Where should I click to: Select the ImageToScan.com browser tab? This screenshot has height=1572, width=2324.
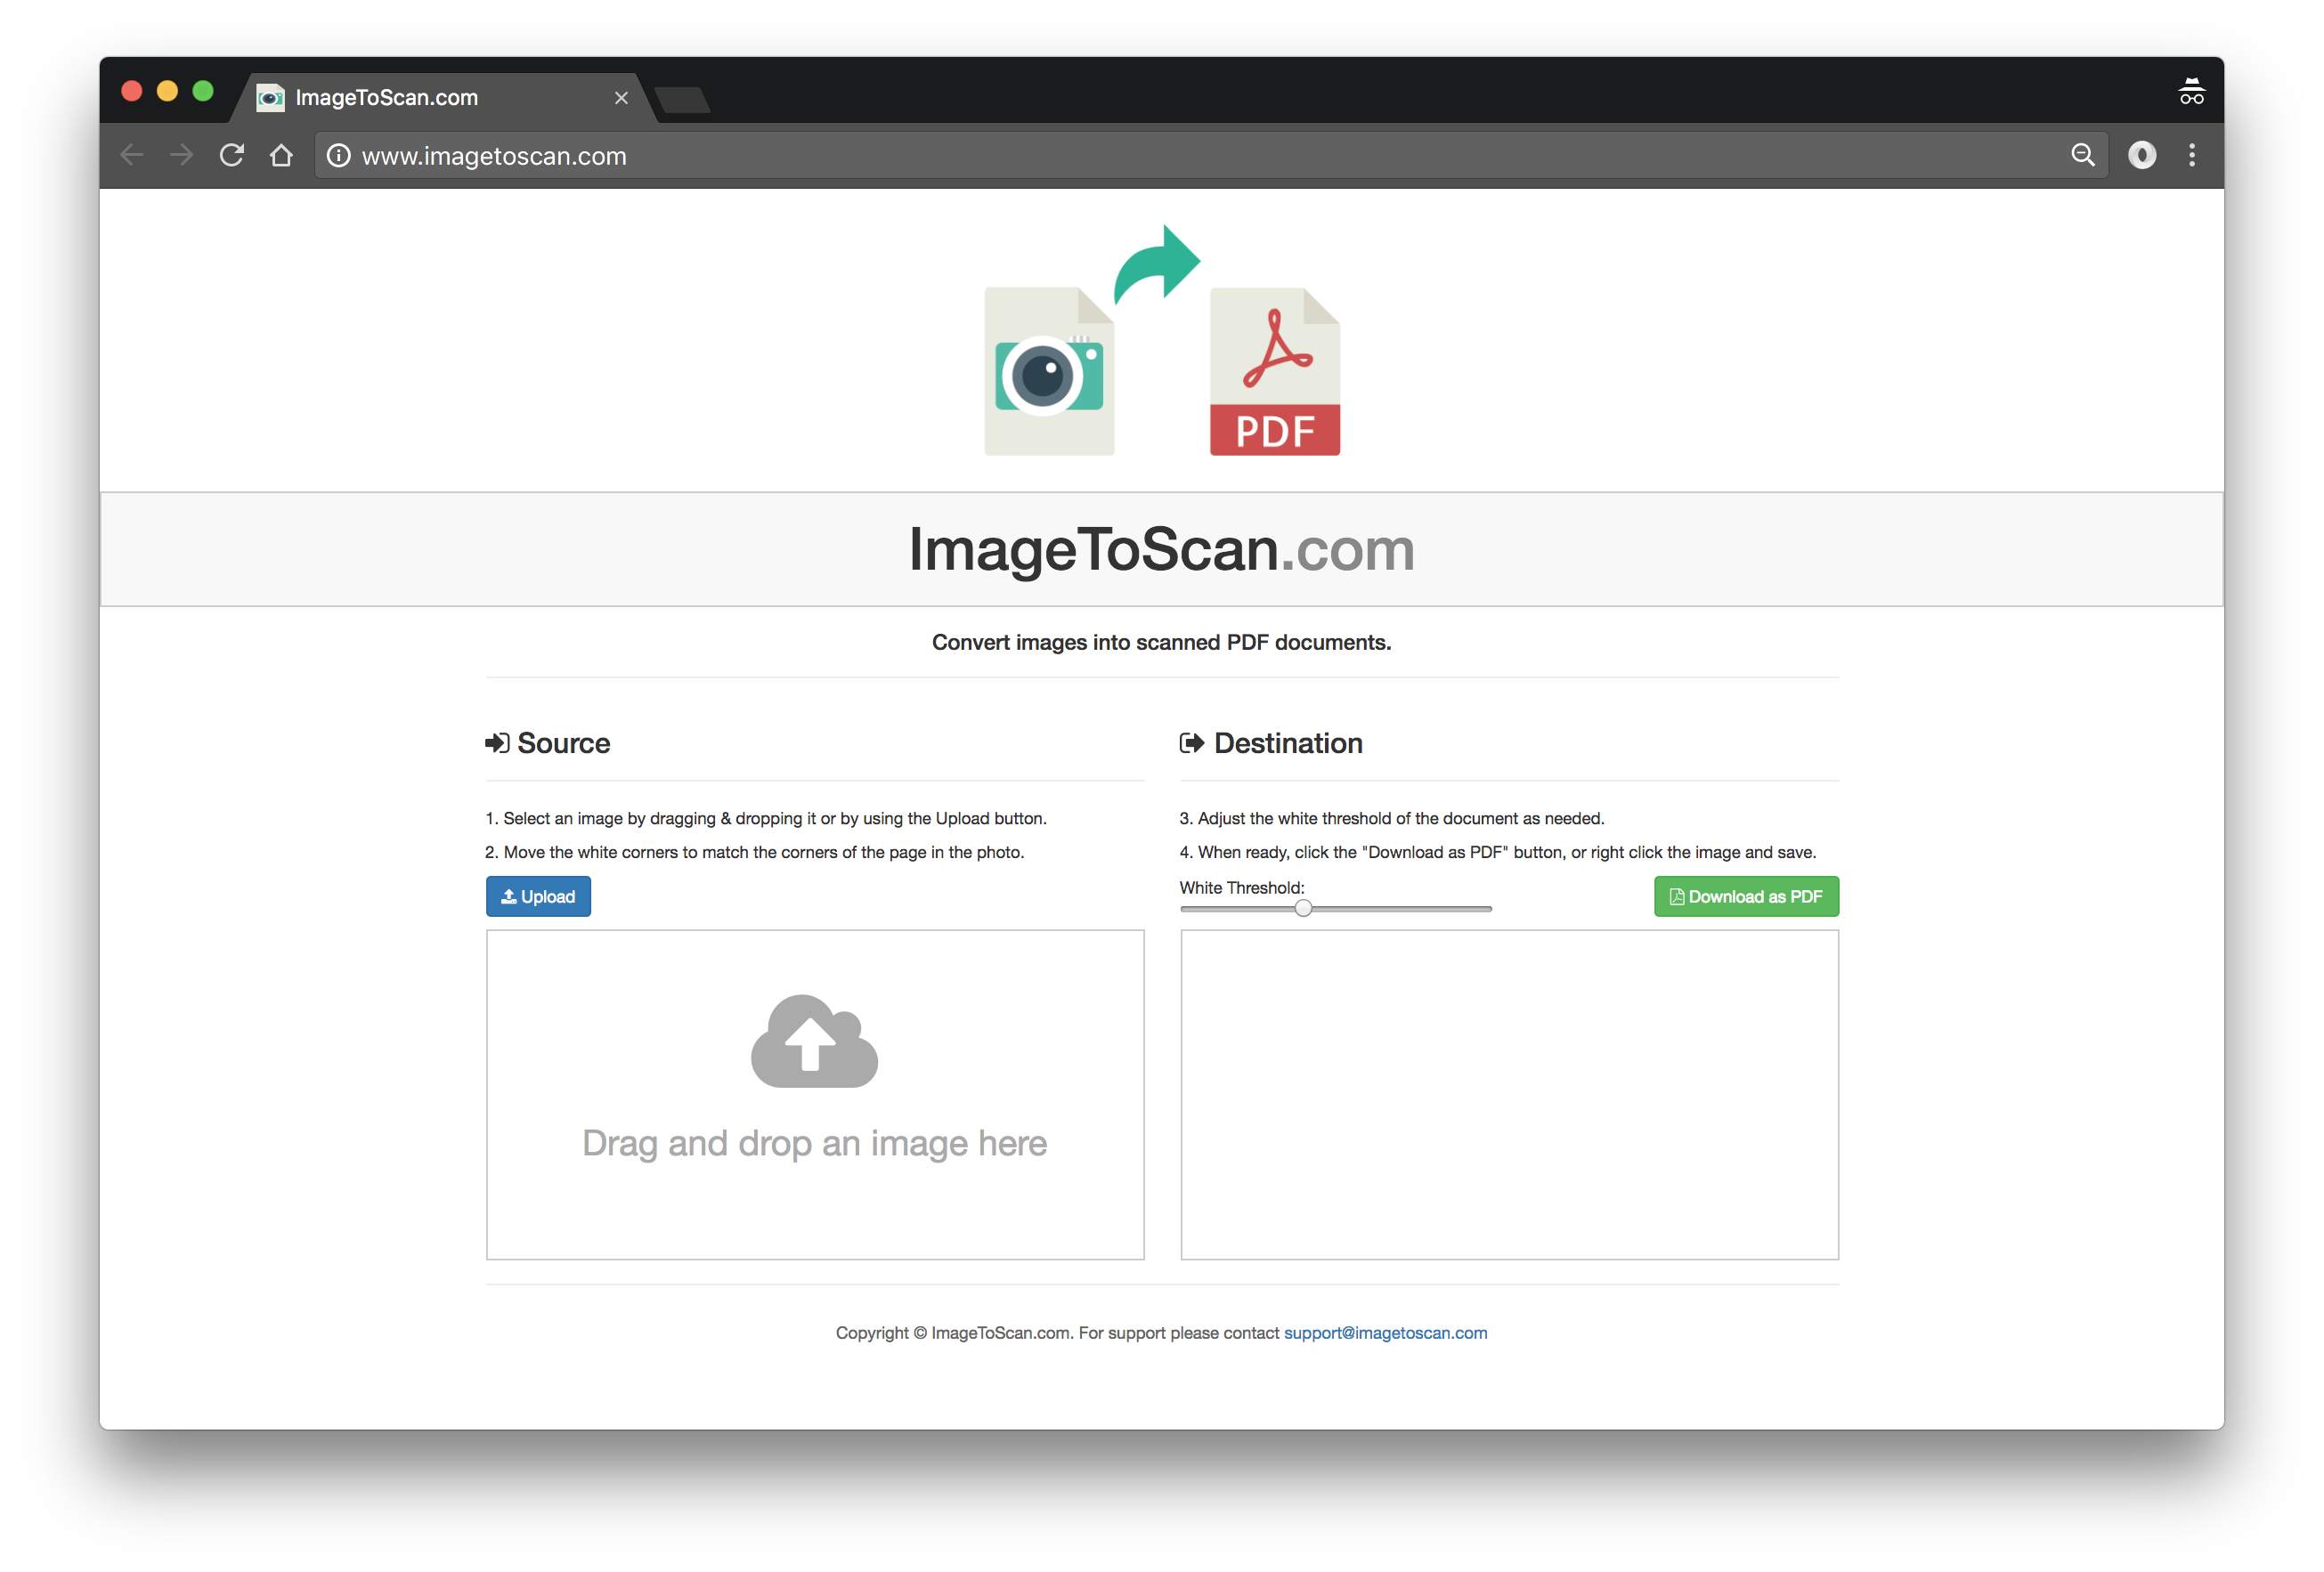point(444,98)
